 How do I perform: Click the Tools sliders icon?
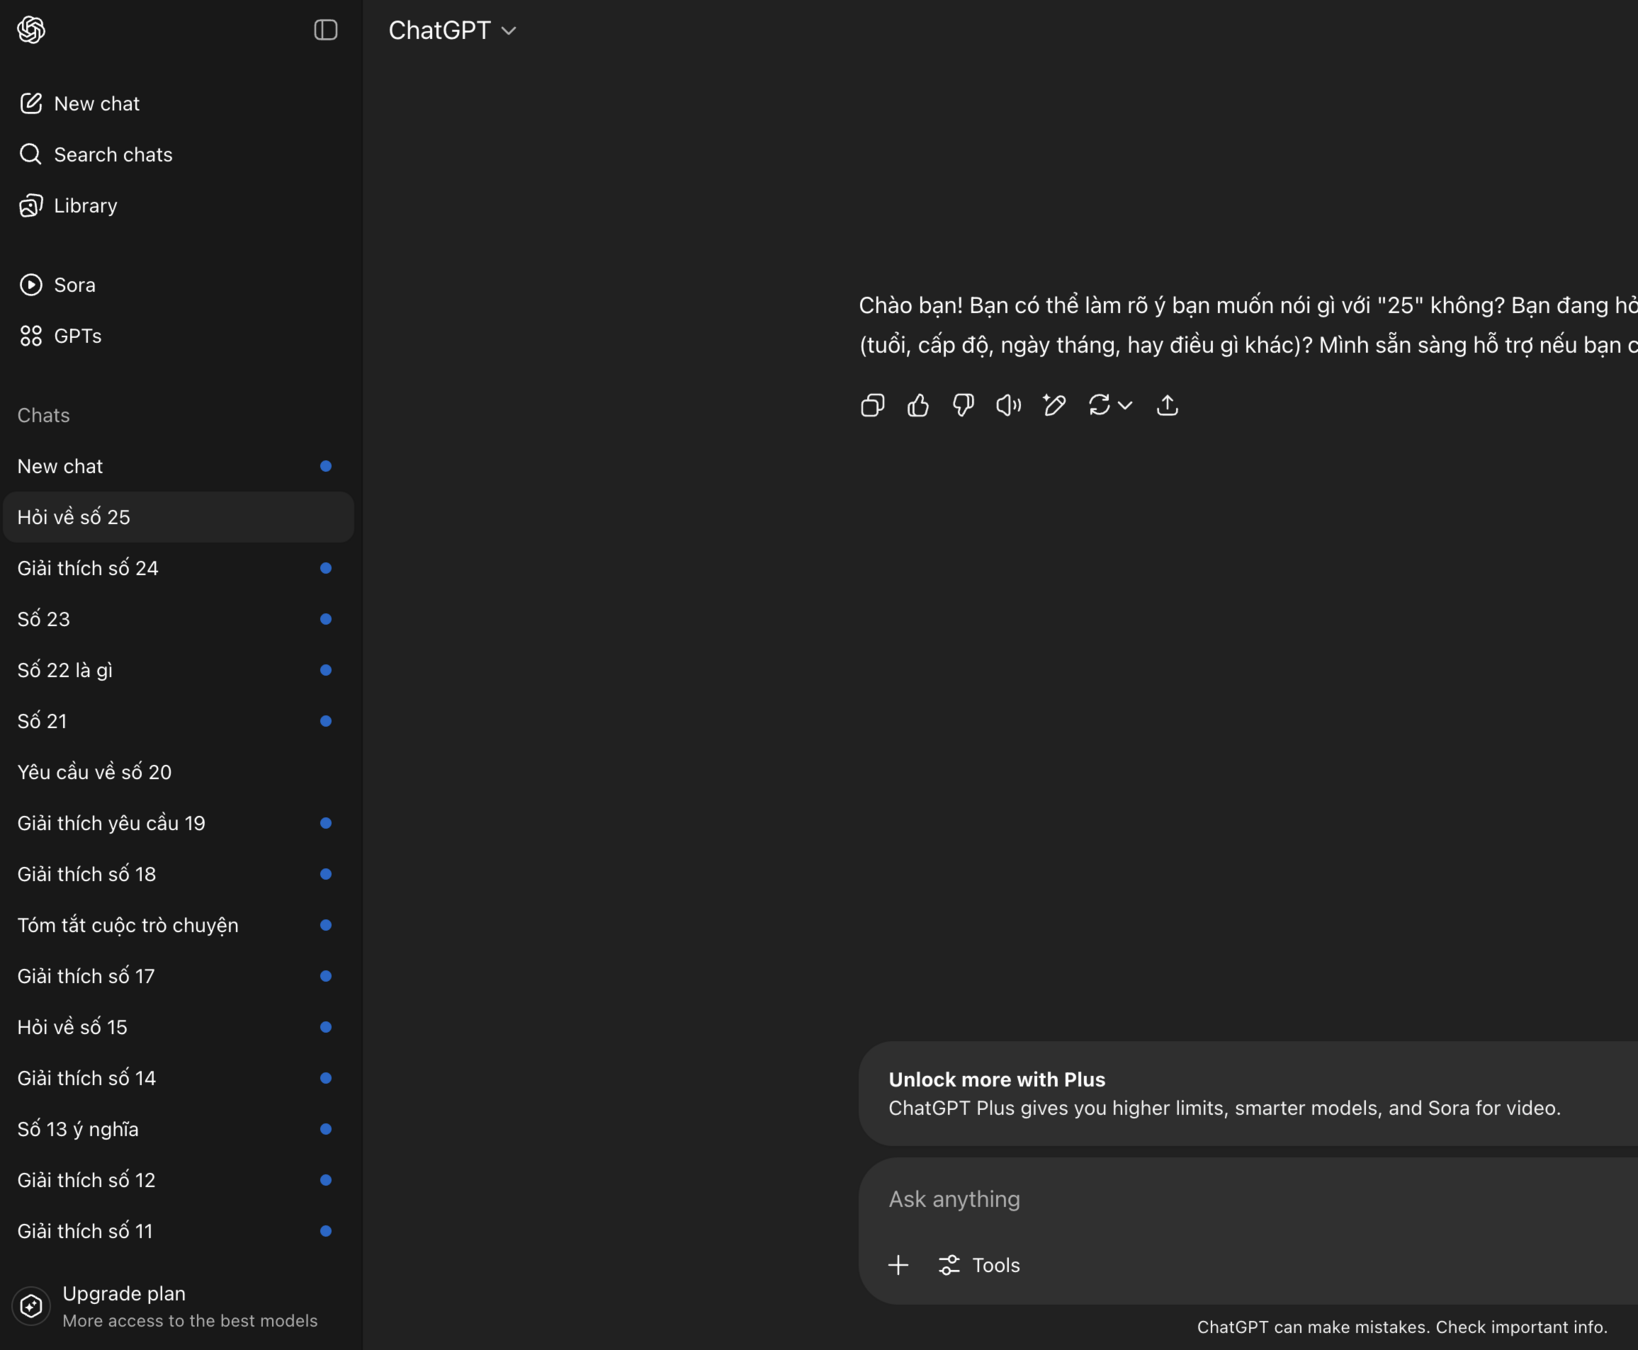[x=949, y=1265]
